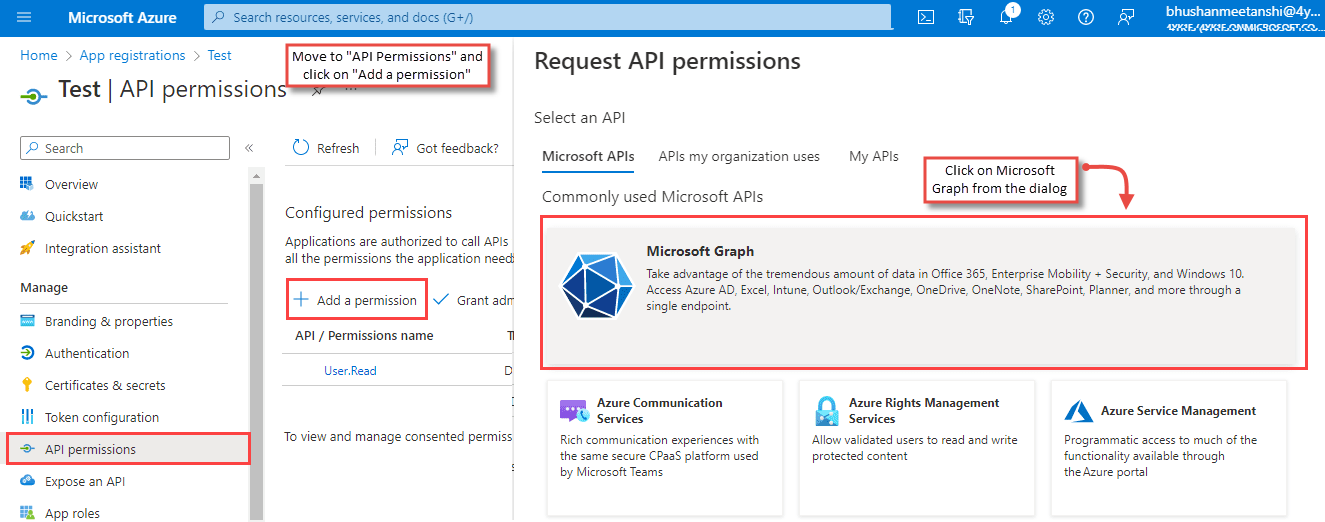This screenshot has height=522, width=1325.
Task: Click the Configured permissions heading
Action: (368, 212)
